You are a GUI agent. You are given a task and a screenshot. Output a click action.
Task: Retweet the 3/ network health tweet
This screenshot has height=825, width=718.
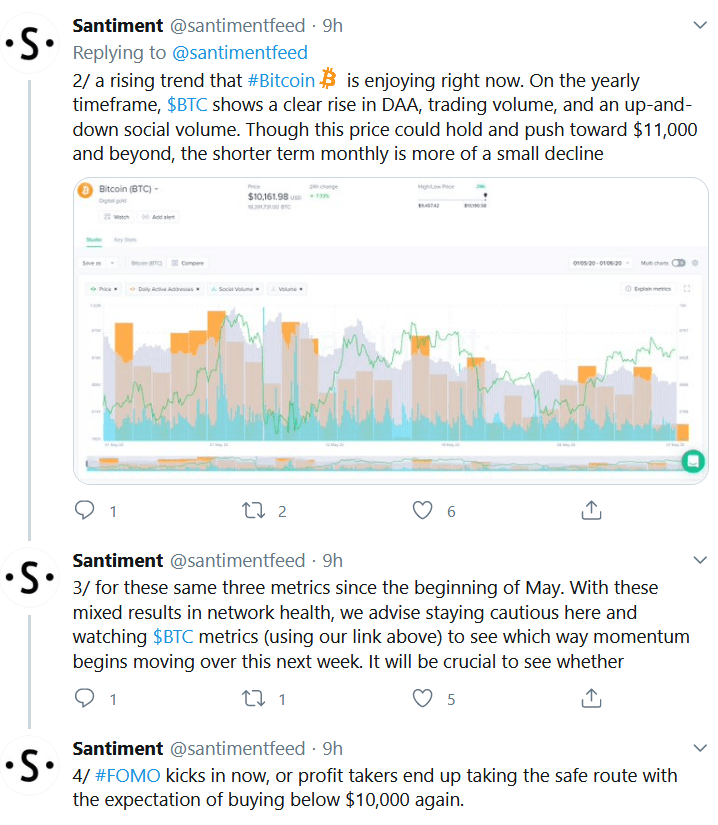pyautogui.click(x=253, y=698)
